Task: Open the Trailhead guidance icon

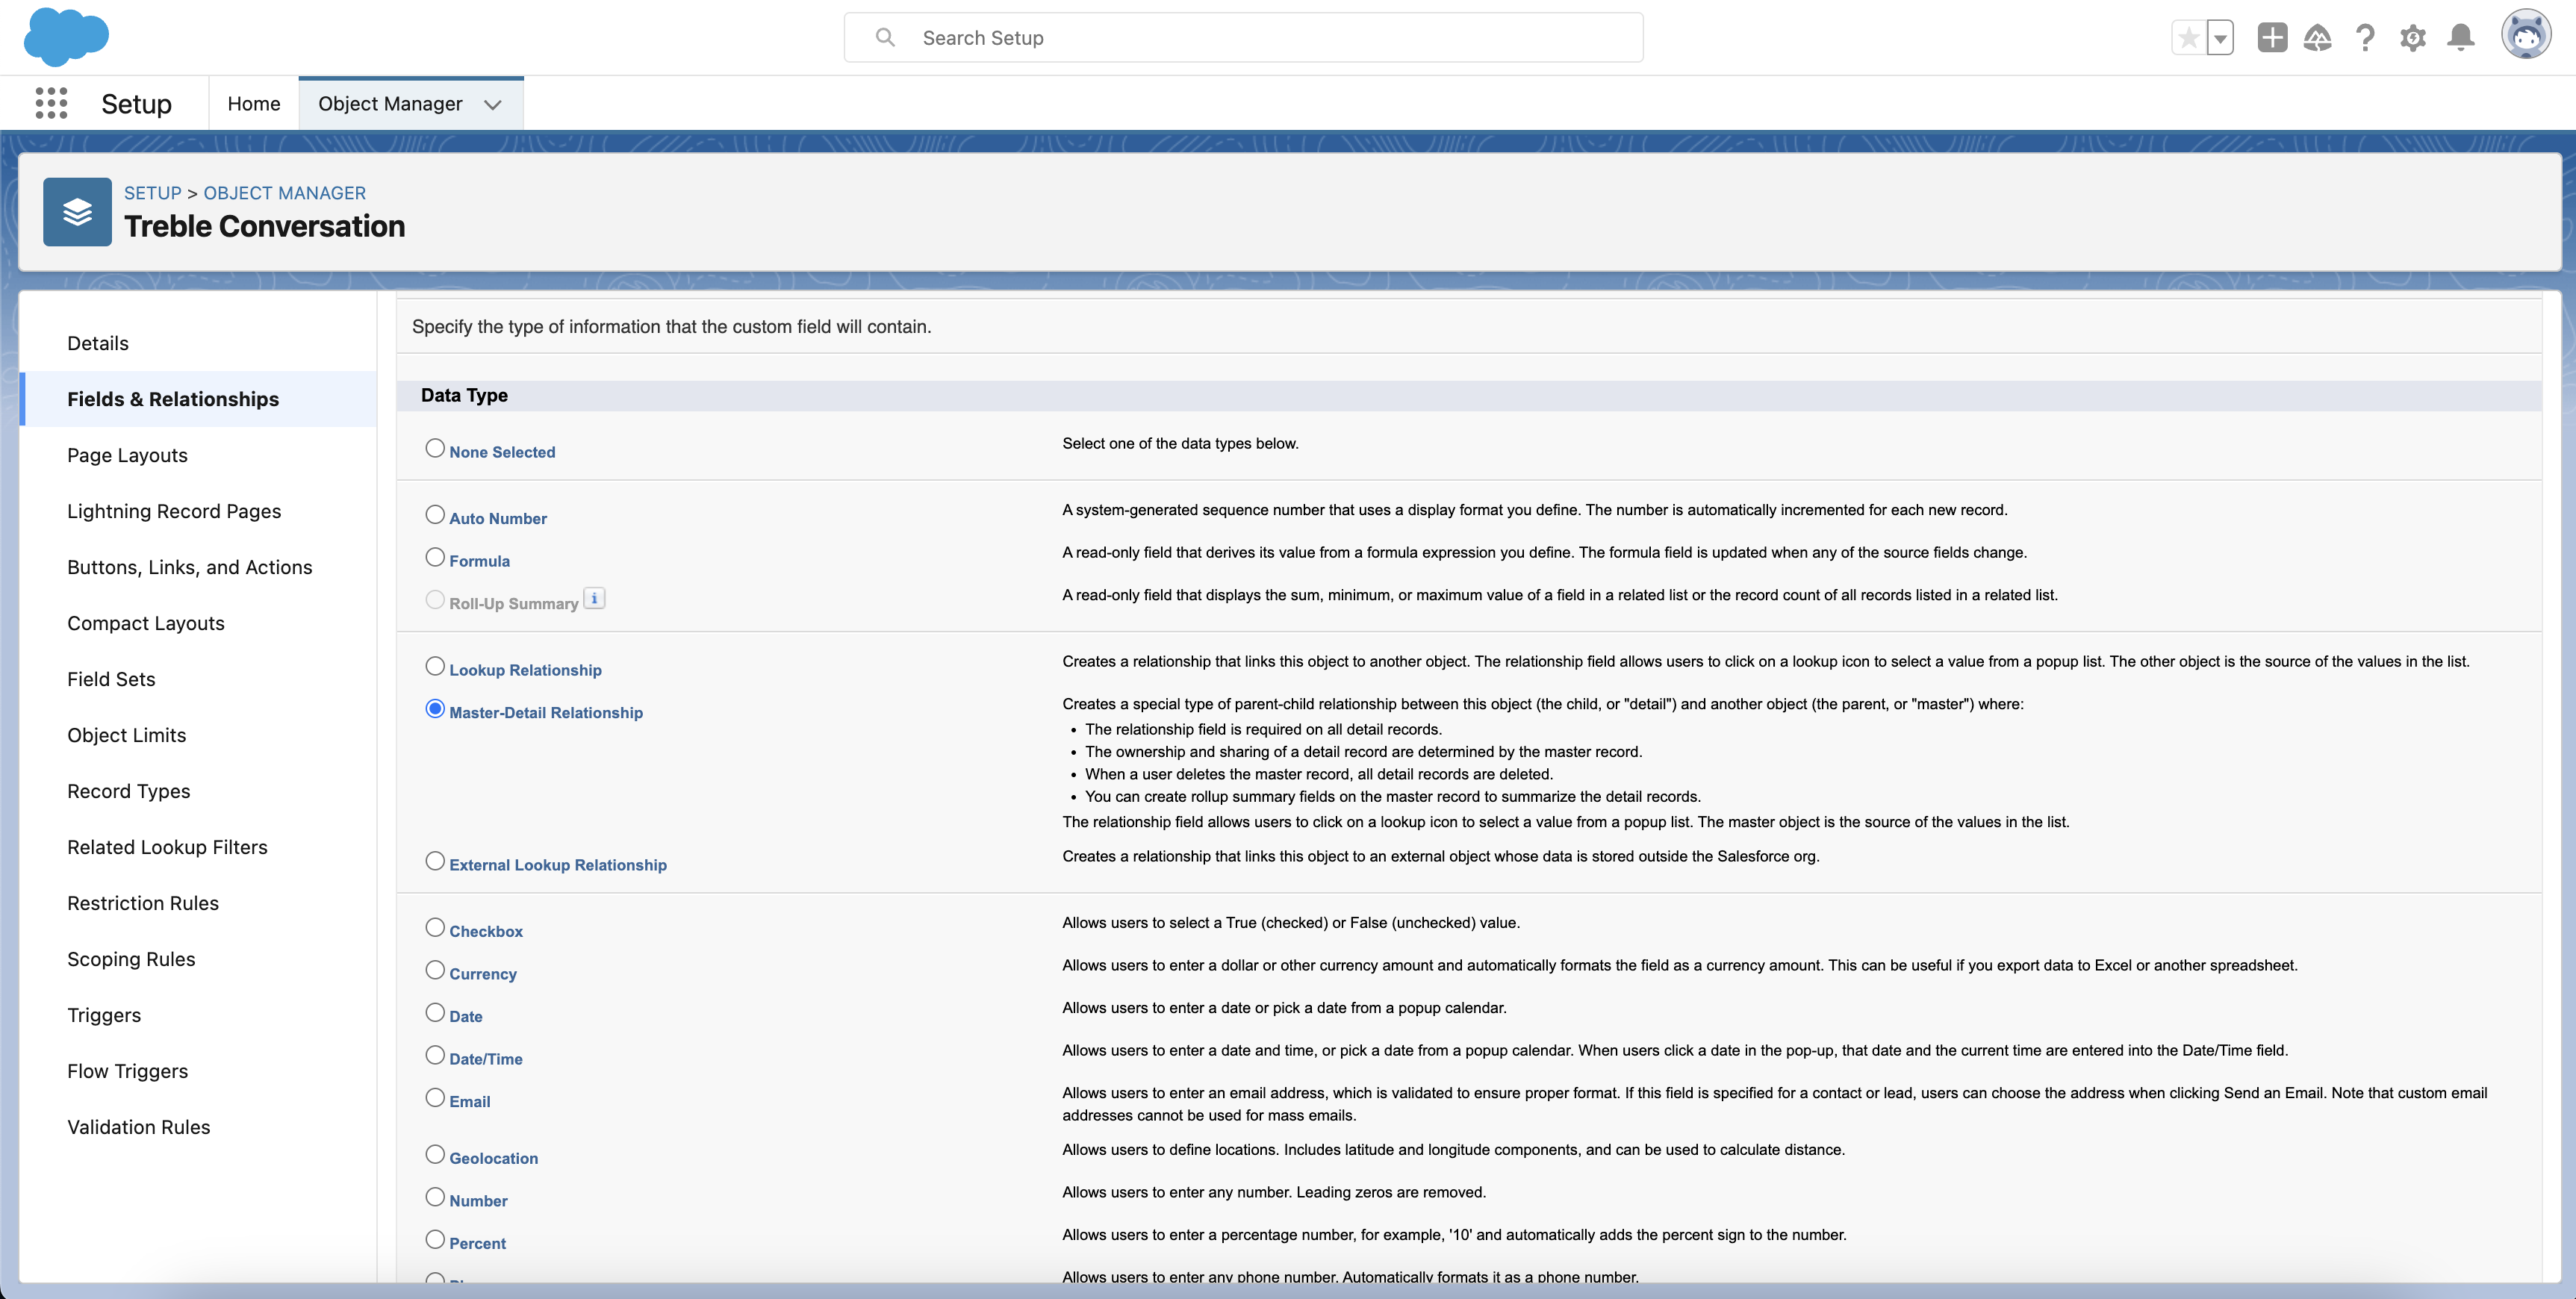Action: (2317, 38)
